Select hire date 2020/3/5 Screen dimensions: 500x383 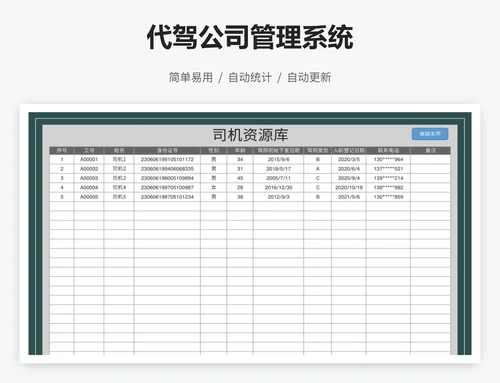[x=349, y=160]
